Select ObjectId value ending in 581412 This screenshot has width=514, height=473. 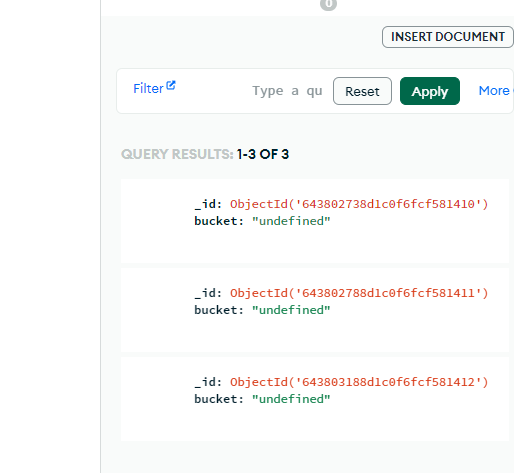pyautogui.click(x=359, y=382)
